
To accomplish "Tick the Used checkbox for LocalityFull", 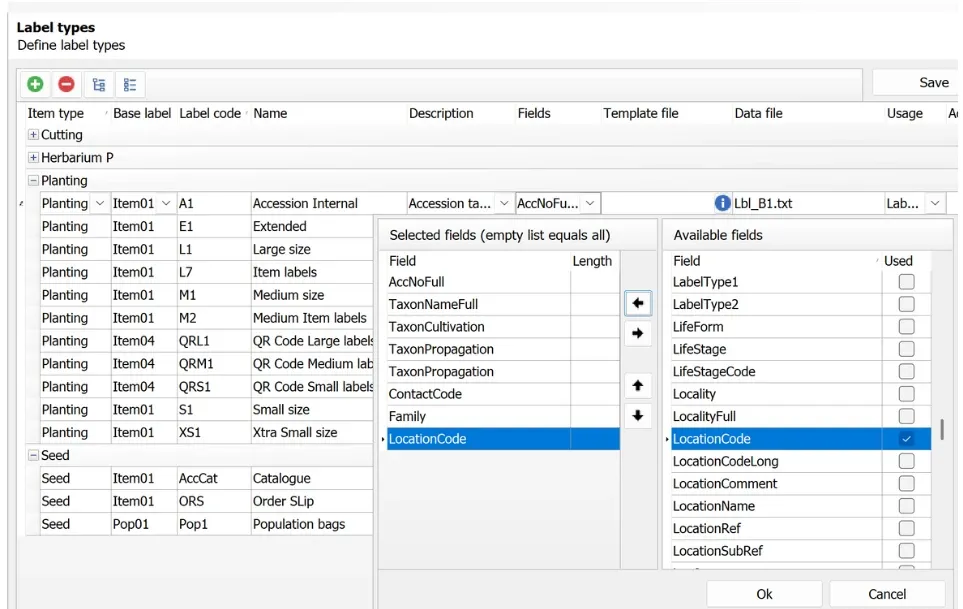I will tap(906, 416).
